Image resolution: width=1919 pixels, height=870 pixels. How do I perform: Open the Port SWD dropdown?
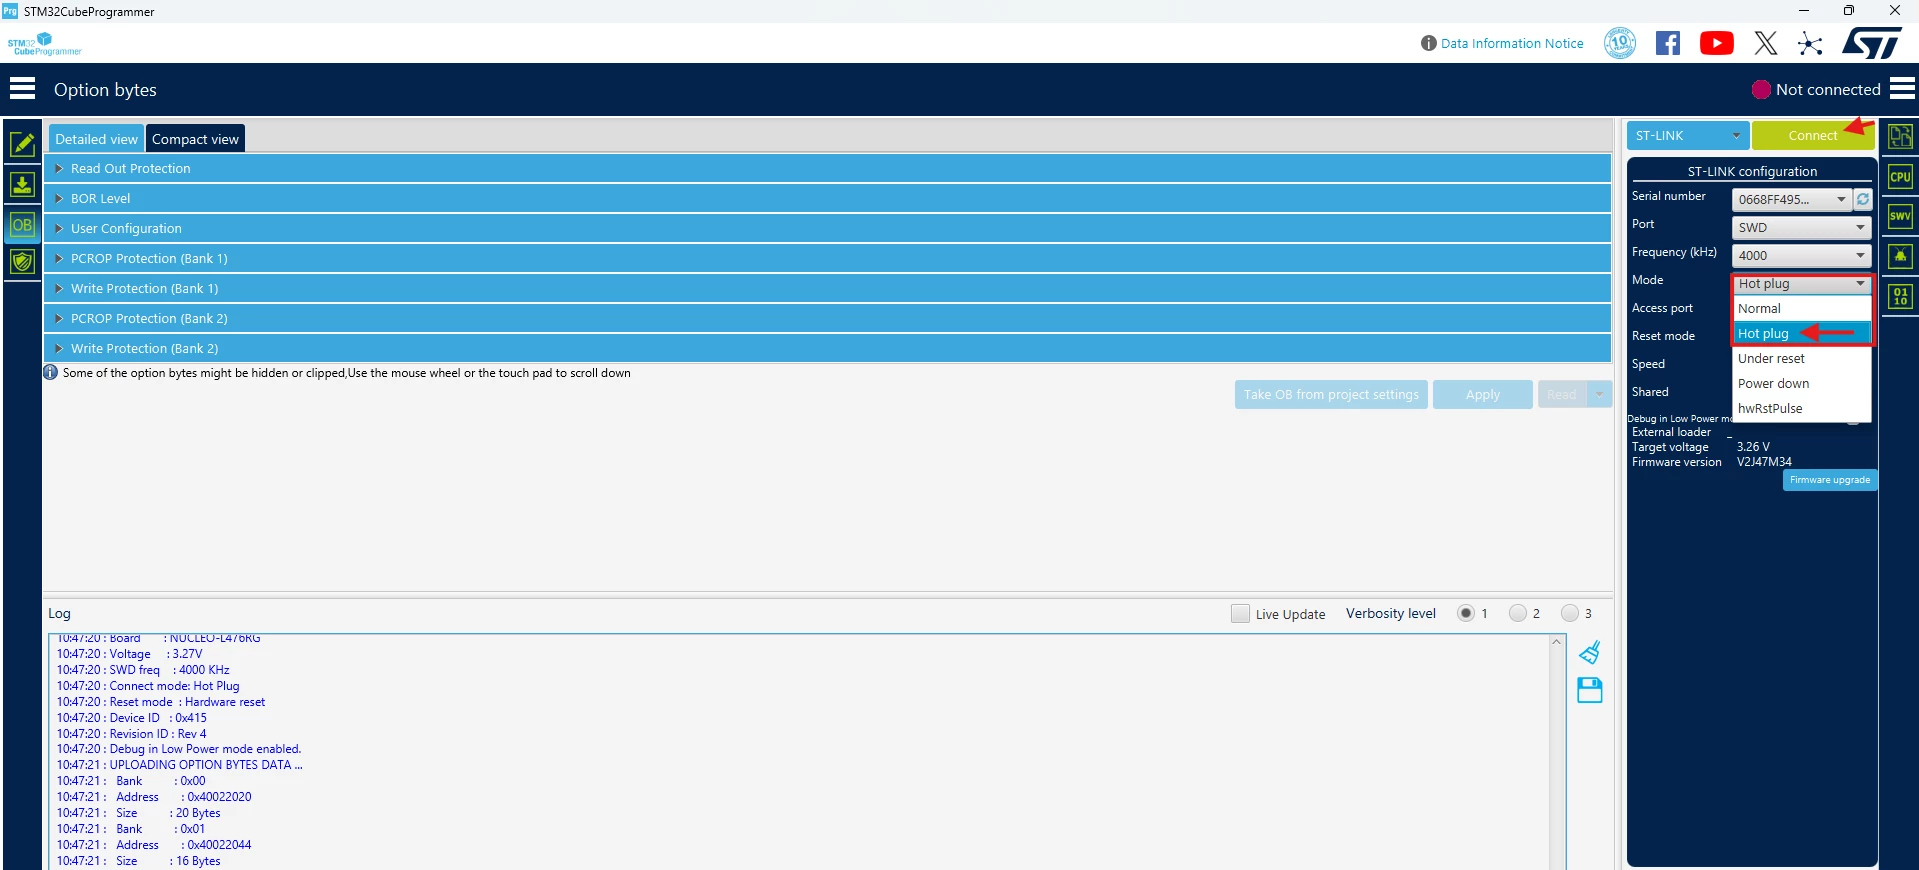coord(1801,228)
